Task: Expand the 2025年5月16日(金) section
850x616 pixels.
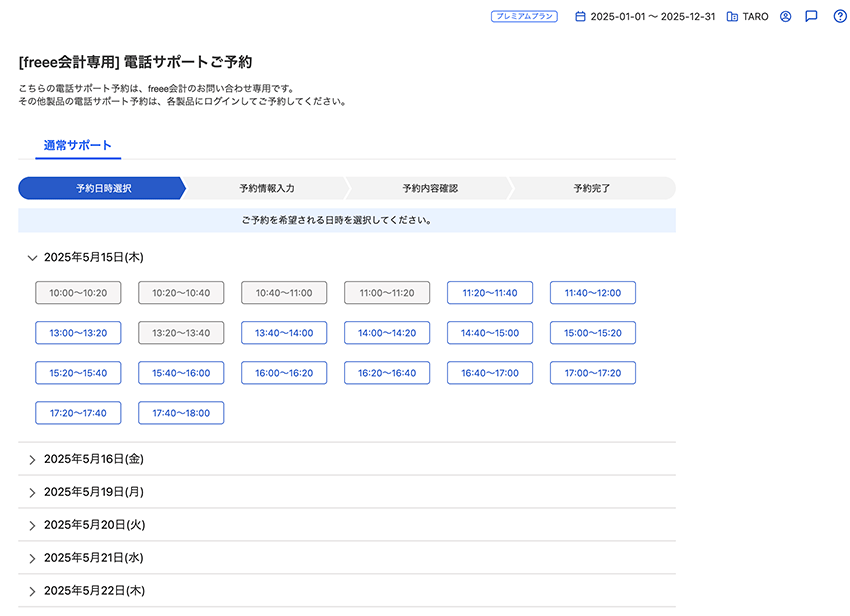Action: pos(33,460)
